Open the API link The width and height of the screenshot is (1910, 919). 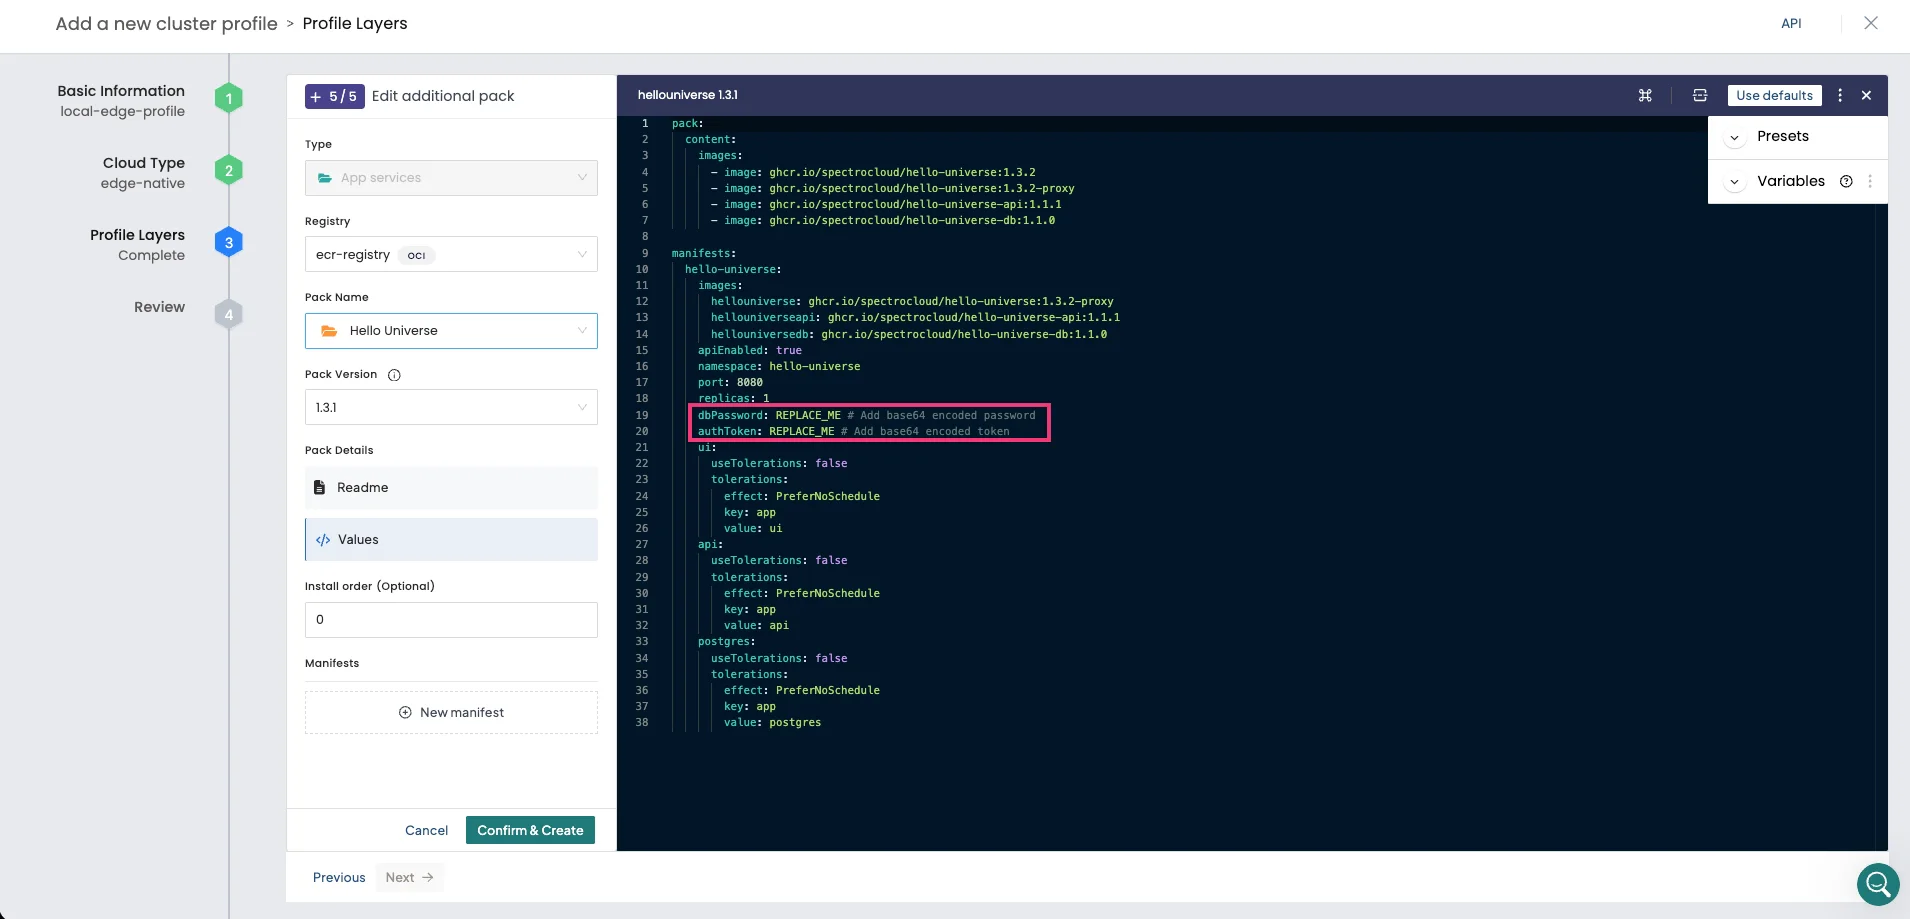[1791, 23]
